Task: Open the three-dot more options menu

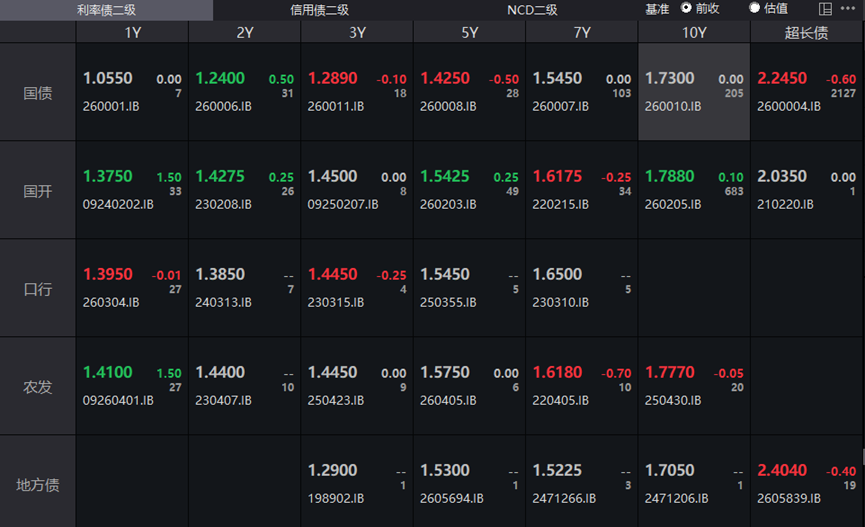Action: (848, 8)
